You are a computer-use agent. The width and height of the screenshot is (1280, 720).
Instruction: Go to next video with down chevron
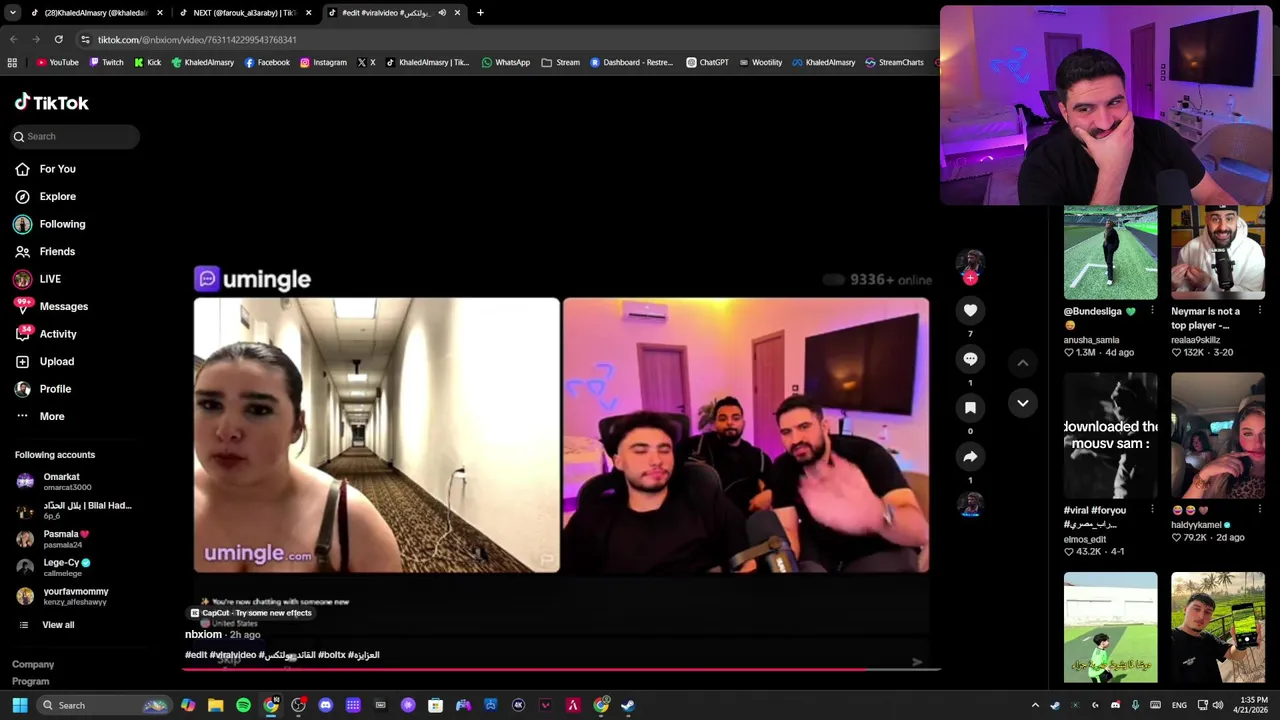point(1022,403)
